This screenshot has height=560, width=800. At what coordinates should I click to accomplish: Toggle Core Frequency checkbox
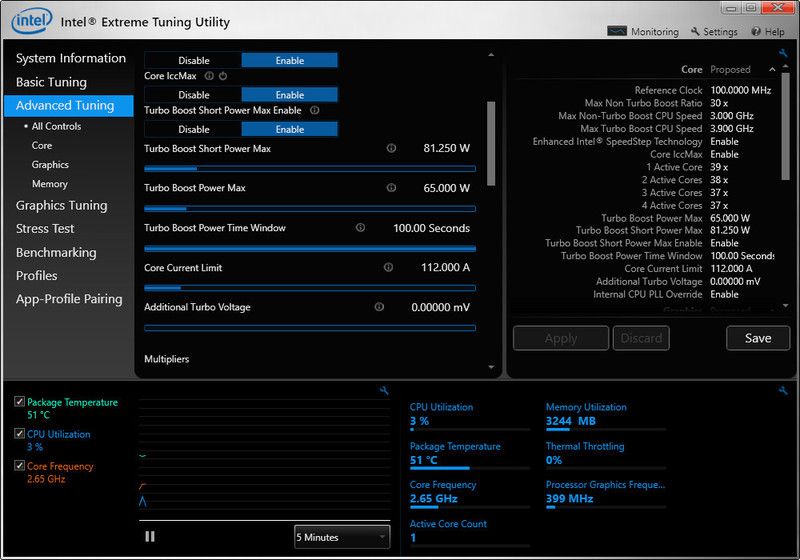19,466
